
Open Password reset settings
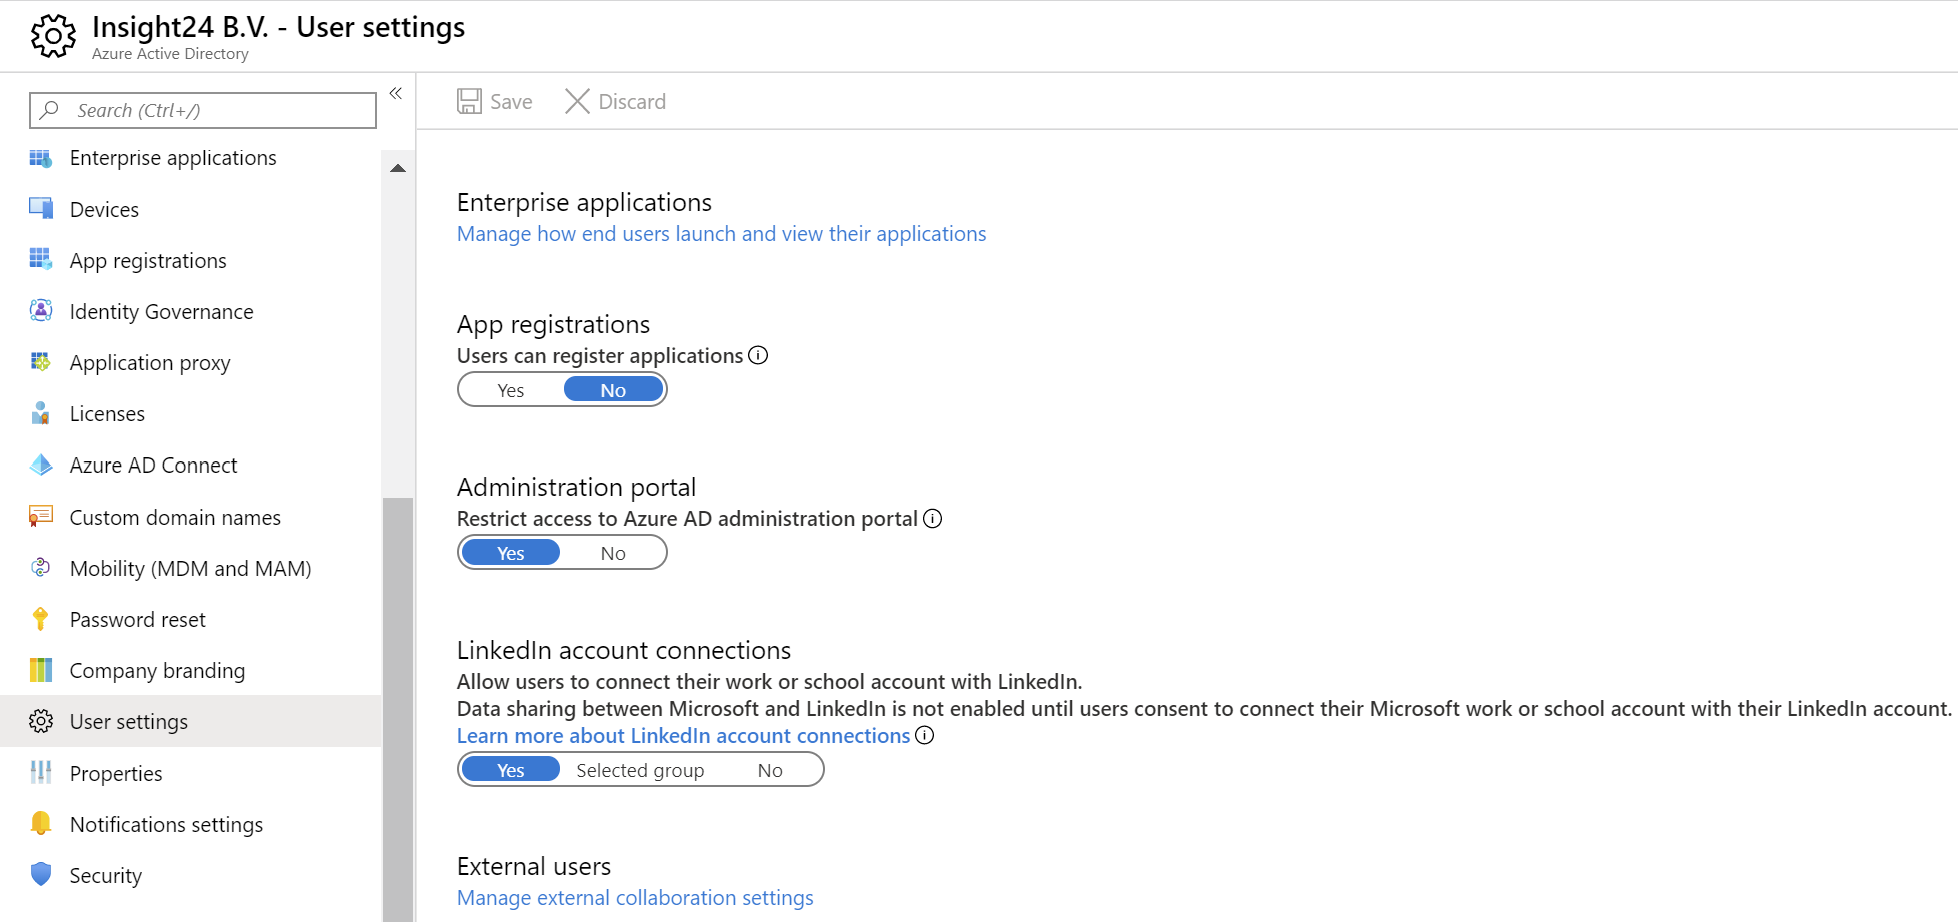click(x=136, y=619)
